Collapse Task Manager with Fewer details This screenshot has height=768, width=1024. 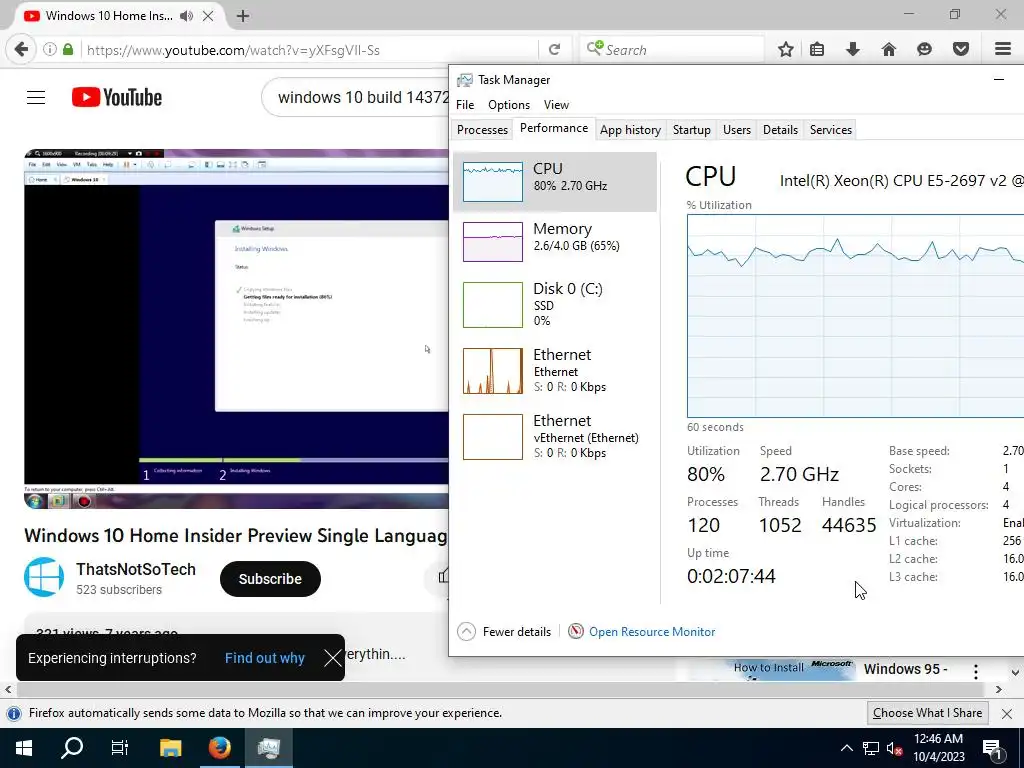point(504,632)
